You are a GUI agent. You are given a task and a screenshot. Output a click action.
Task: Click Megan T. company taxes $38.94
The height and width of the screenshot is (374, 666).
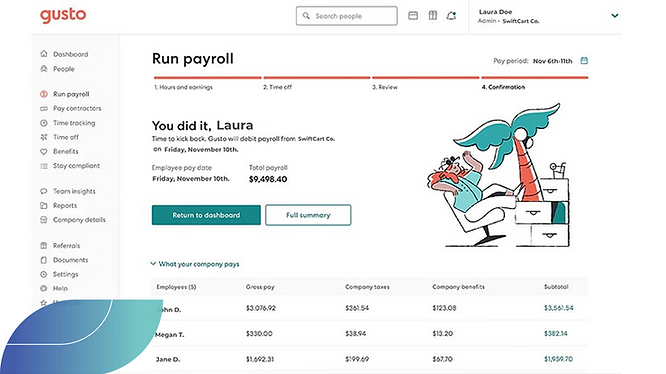click(356, 334)
